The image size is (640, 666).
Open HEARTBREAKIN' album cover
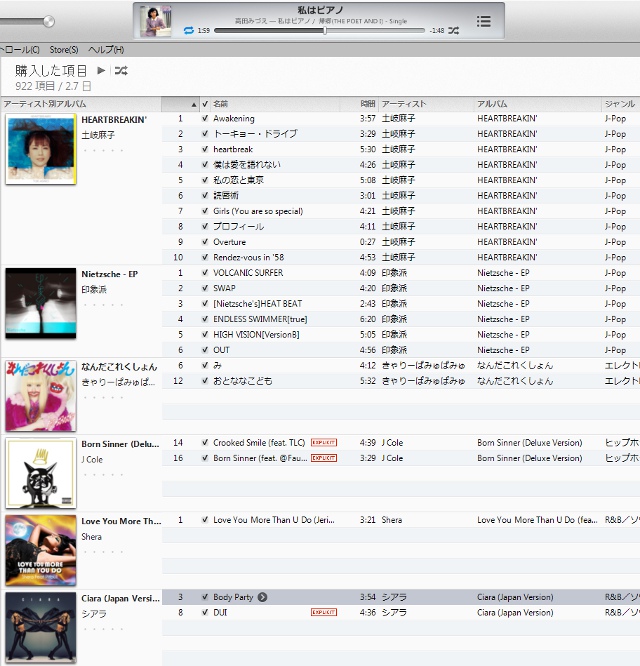coord(41,149)
